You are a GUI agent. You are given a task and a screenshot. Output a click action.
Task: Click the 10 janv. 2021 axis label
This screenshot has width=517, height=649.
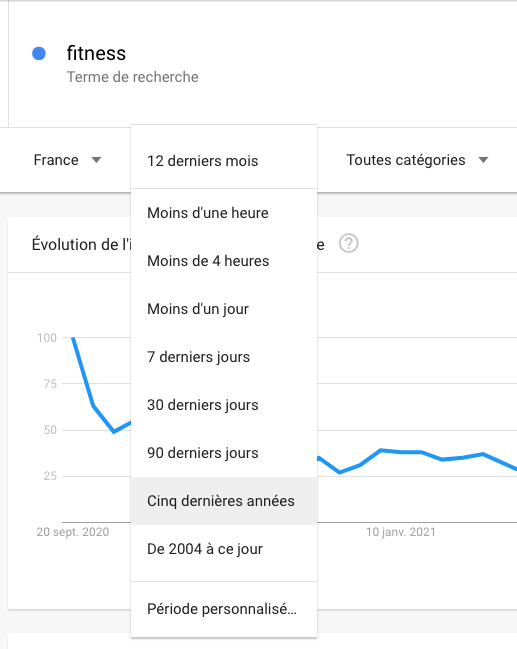(401, 532)
